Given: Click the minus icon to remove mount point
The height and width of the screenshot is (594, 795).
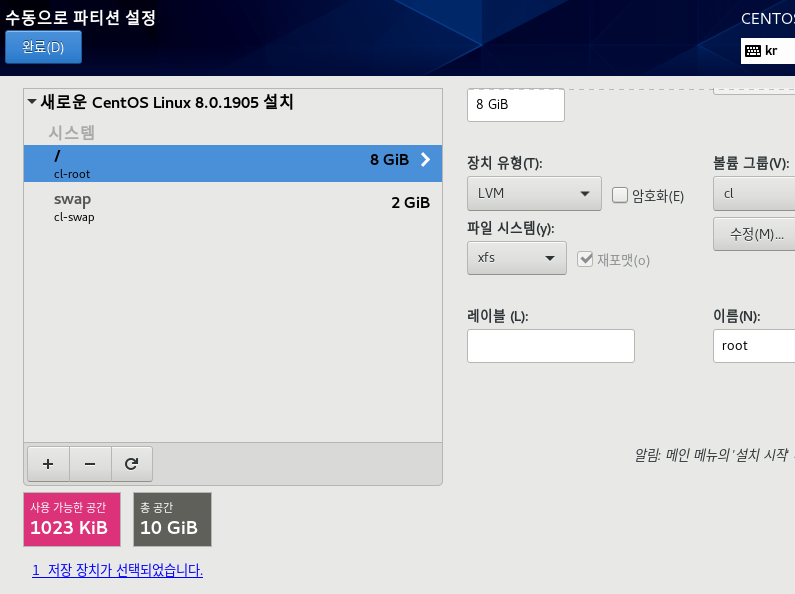Looking at the screenshot, I should tap(90, 464).
